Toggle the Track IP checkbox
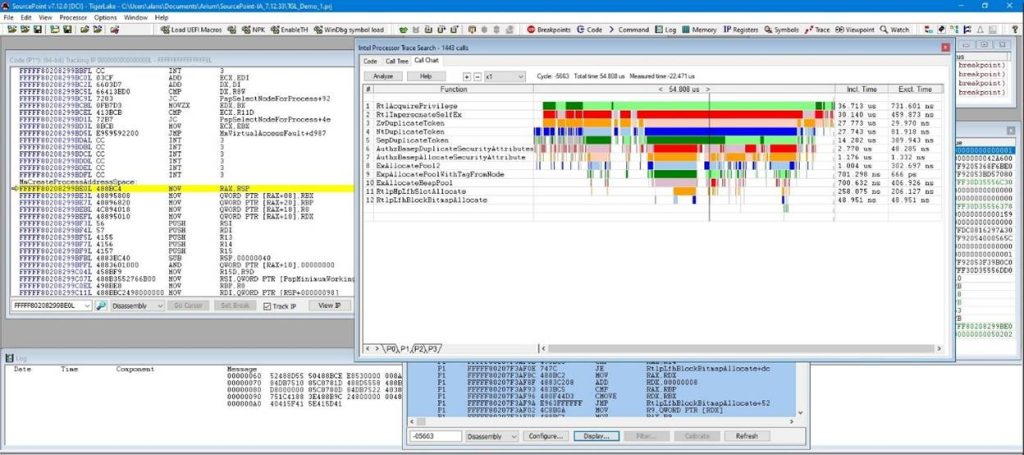1024x455 pixels. 267,305
